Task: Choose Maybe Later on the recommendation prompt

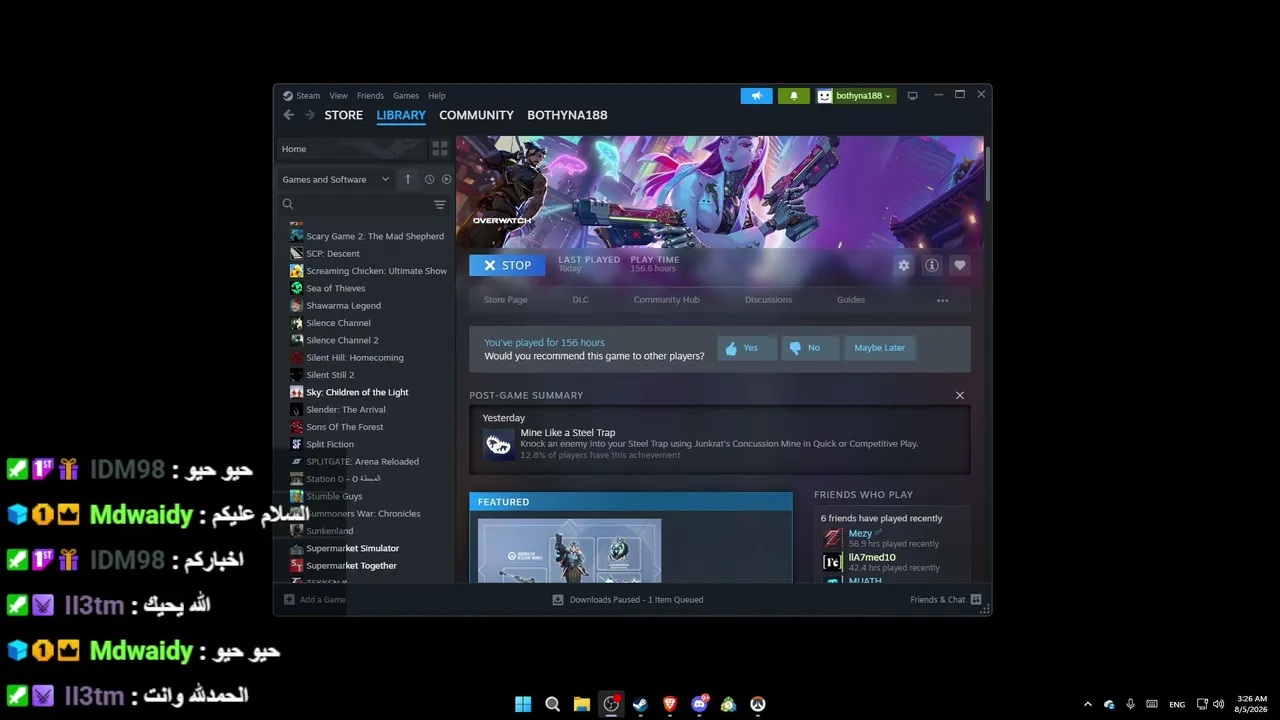Action: (x=880, y=348)
